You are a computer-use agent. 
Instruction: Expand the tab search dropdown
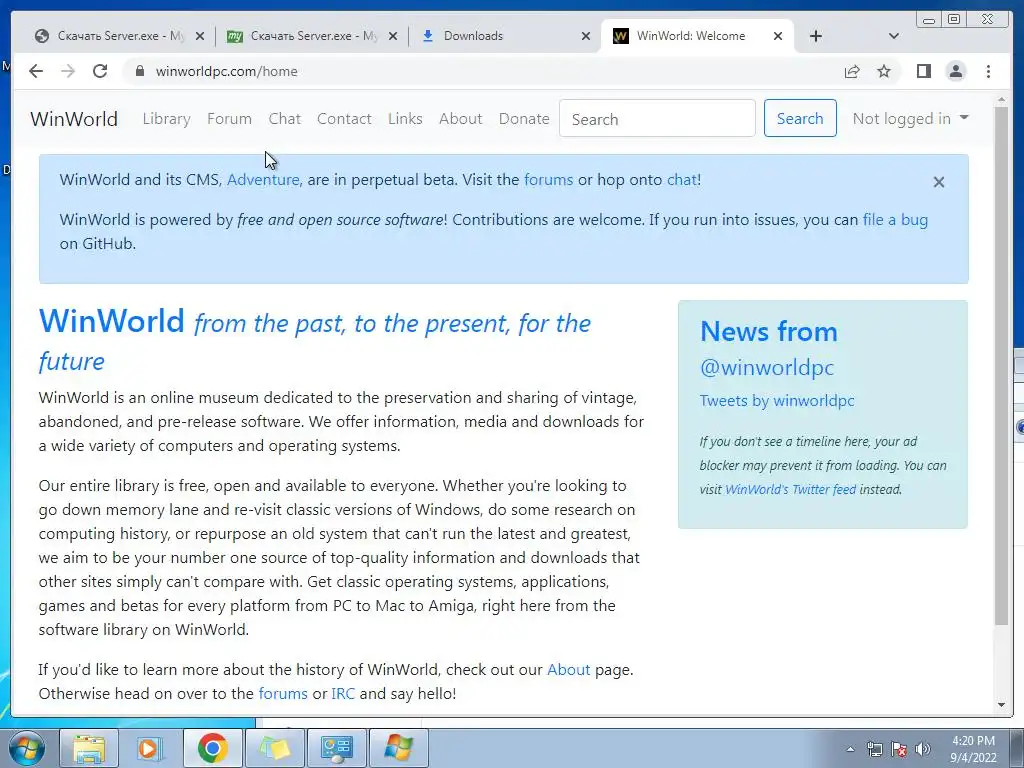pyautogui.click(x=894, y=36)
